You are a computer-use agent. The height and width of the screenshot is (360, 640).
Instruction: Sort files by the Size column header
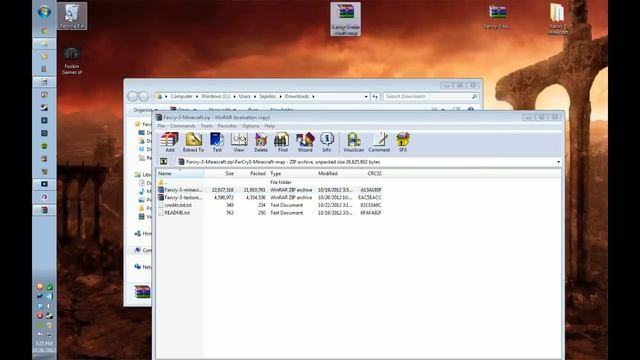point(220,173)
